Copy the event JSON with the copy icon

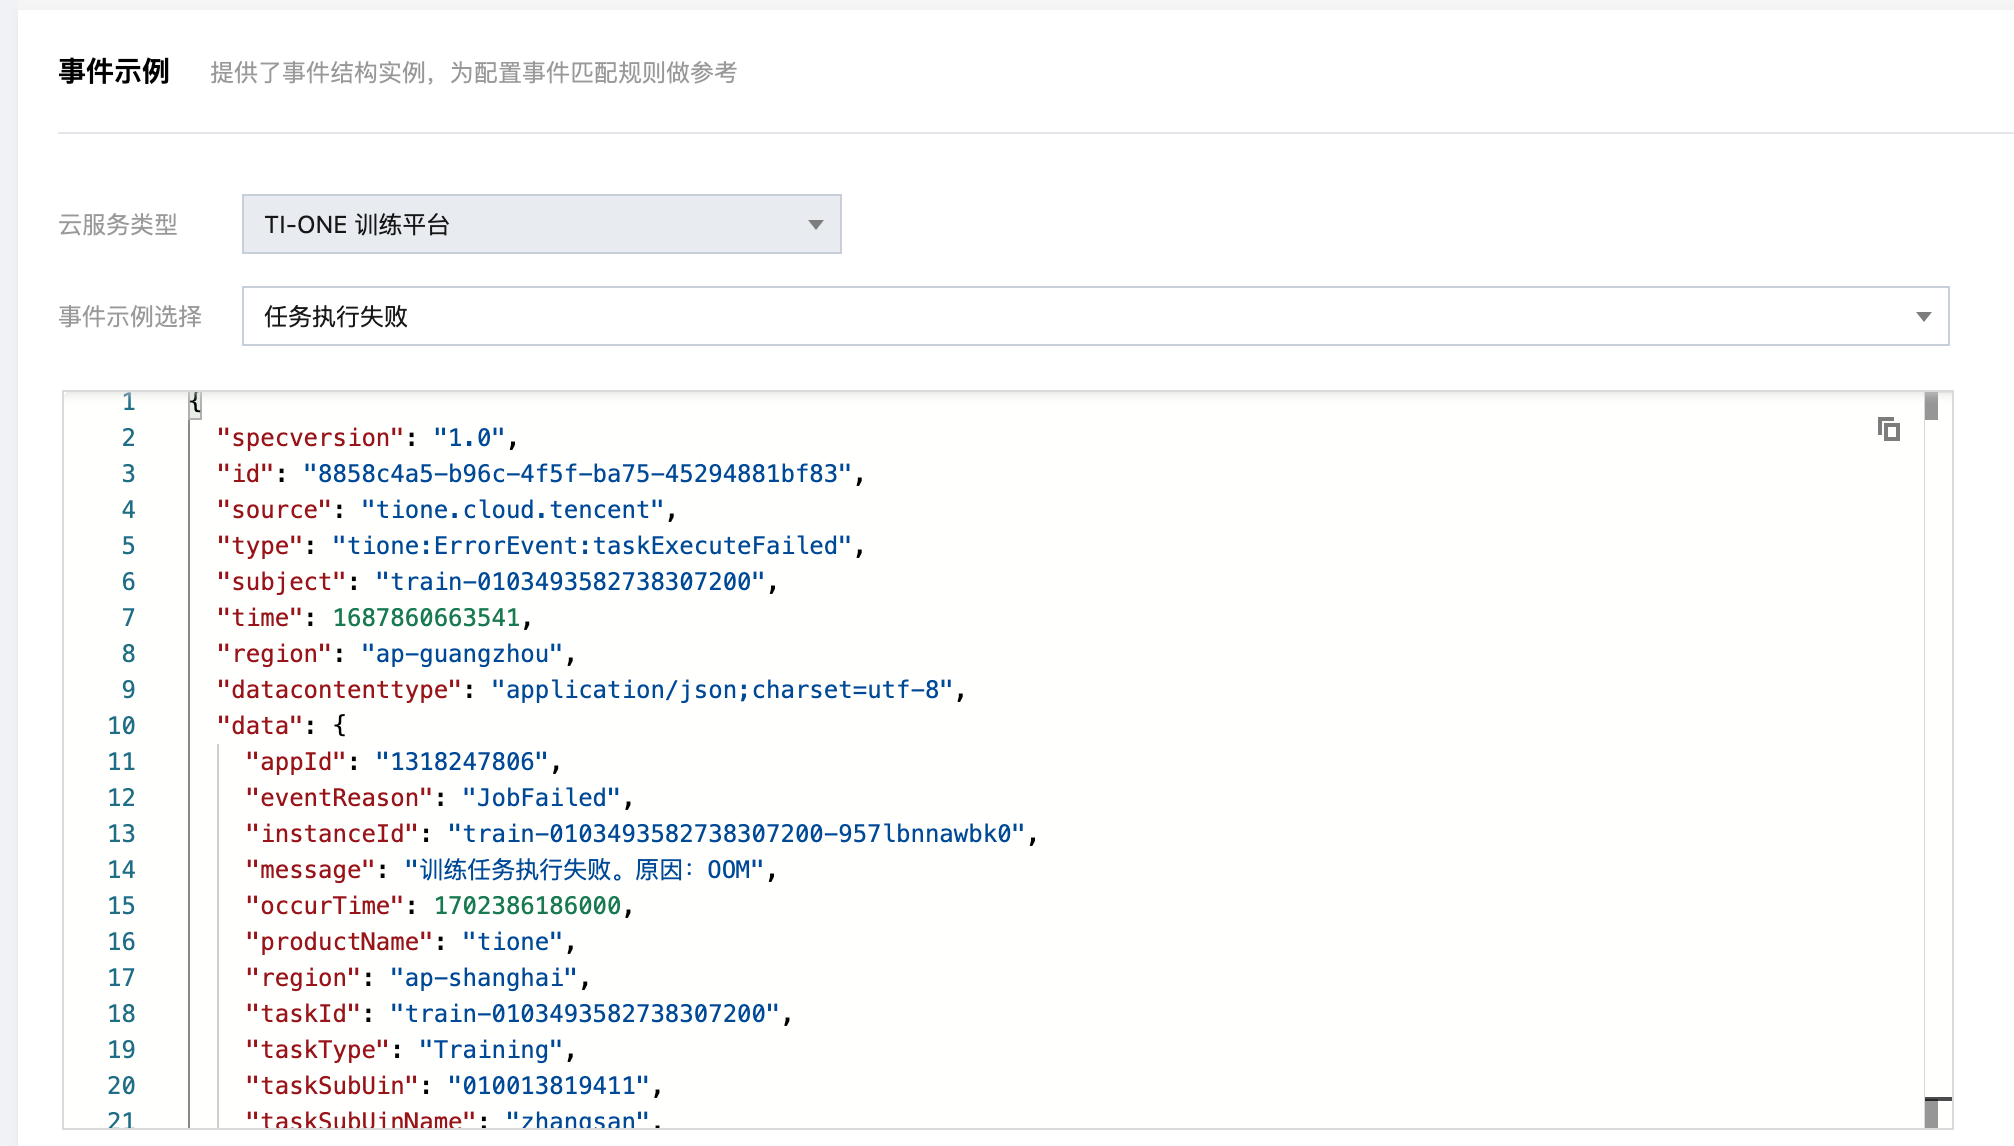pyautogui.click(x=1888, y=429)
